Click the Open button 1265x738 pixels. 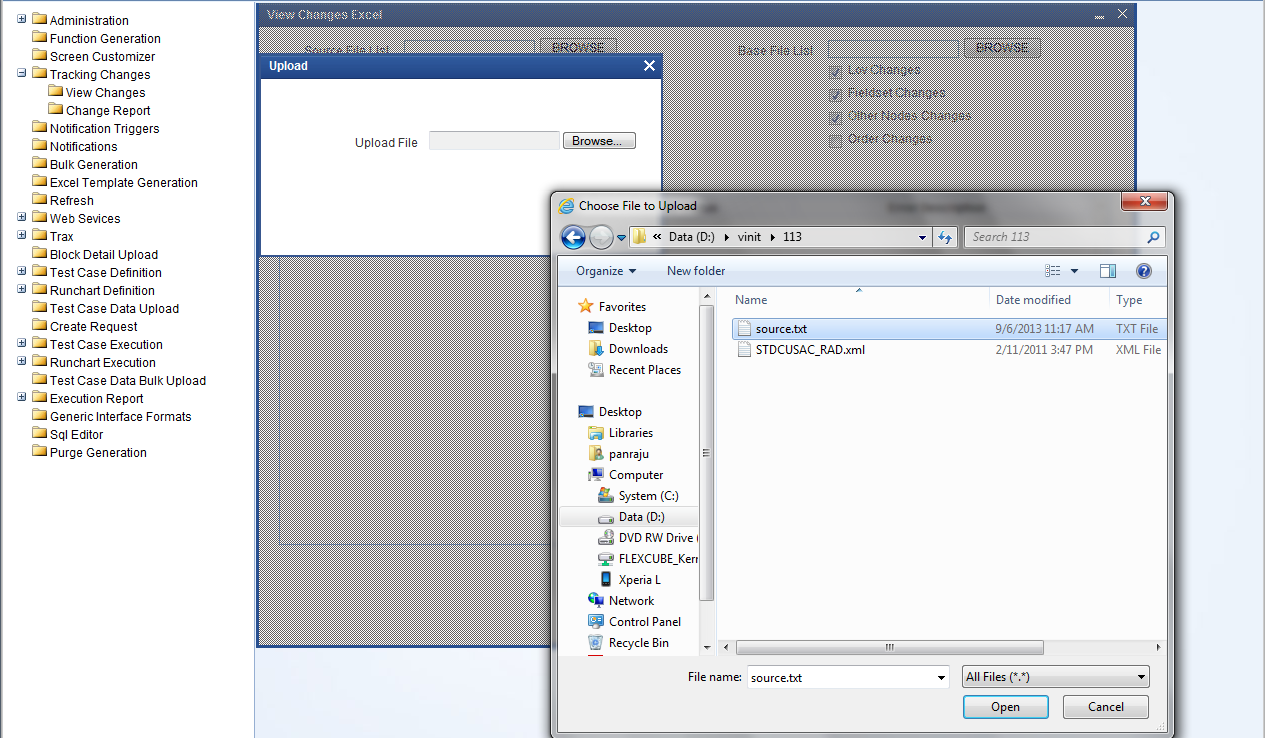1005,707
